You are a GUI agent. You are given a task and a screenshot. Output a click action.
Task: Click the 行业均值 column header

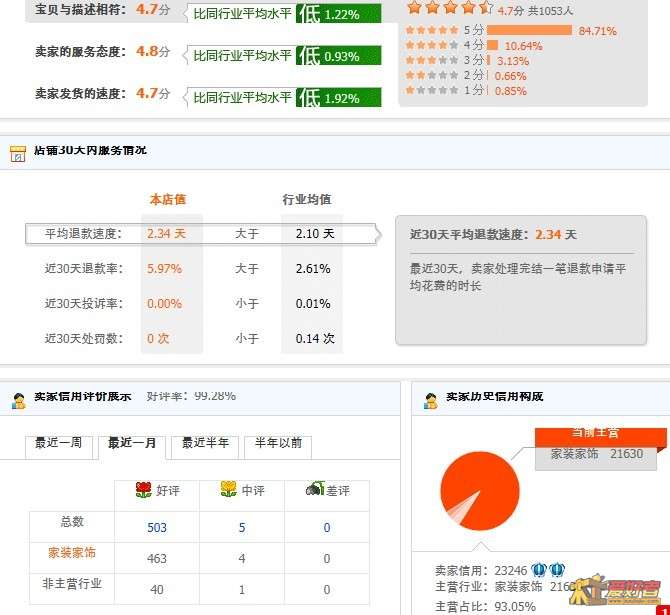click(307, 200)
